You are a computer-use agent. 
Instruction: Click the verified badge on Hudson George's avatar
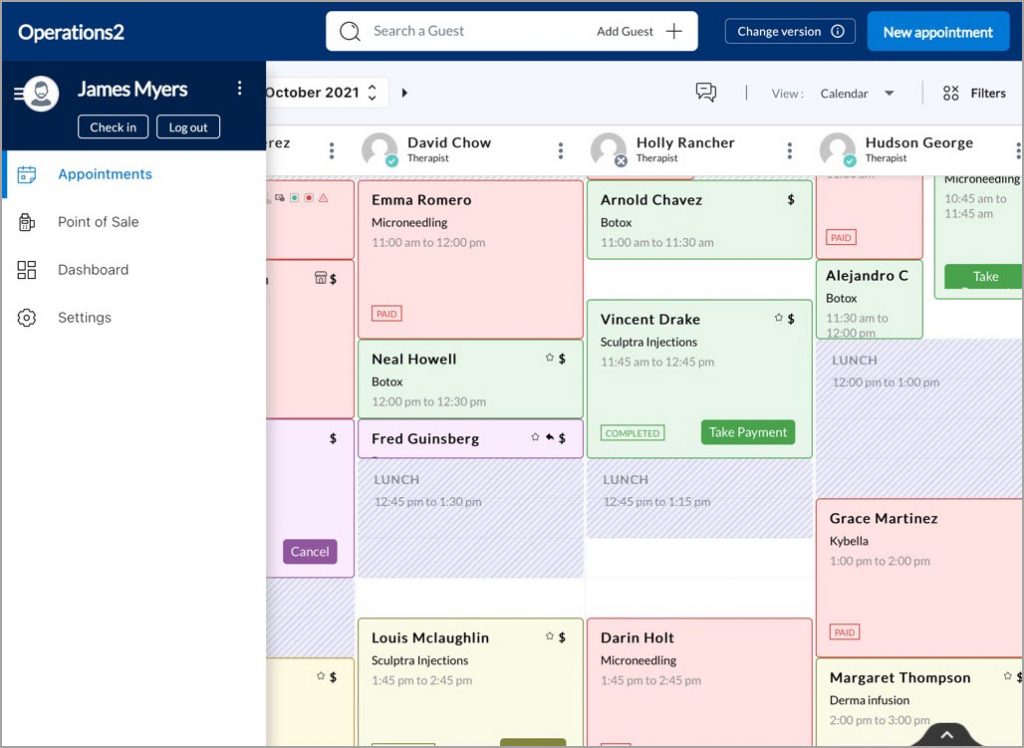point(848,158)
